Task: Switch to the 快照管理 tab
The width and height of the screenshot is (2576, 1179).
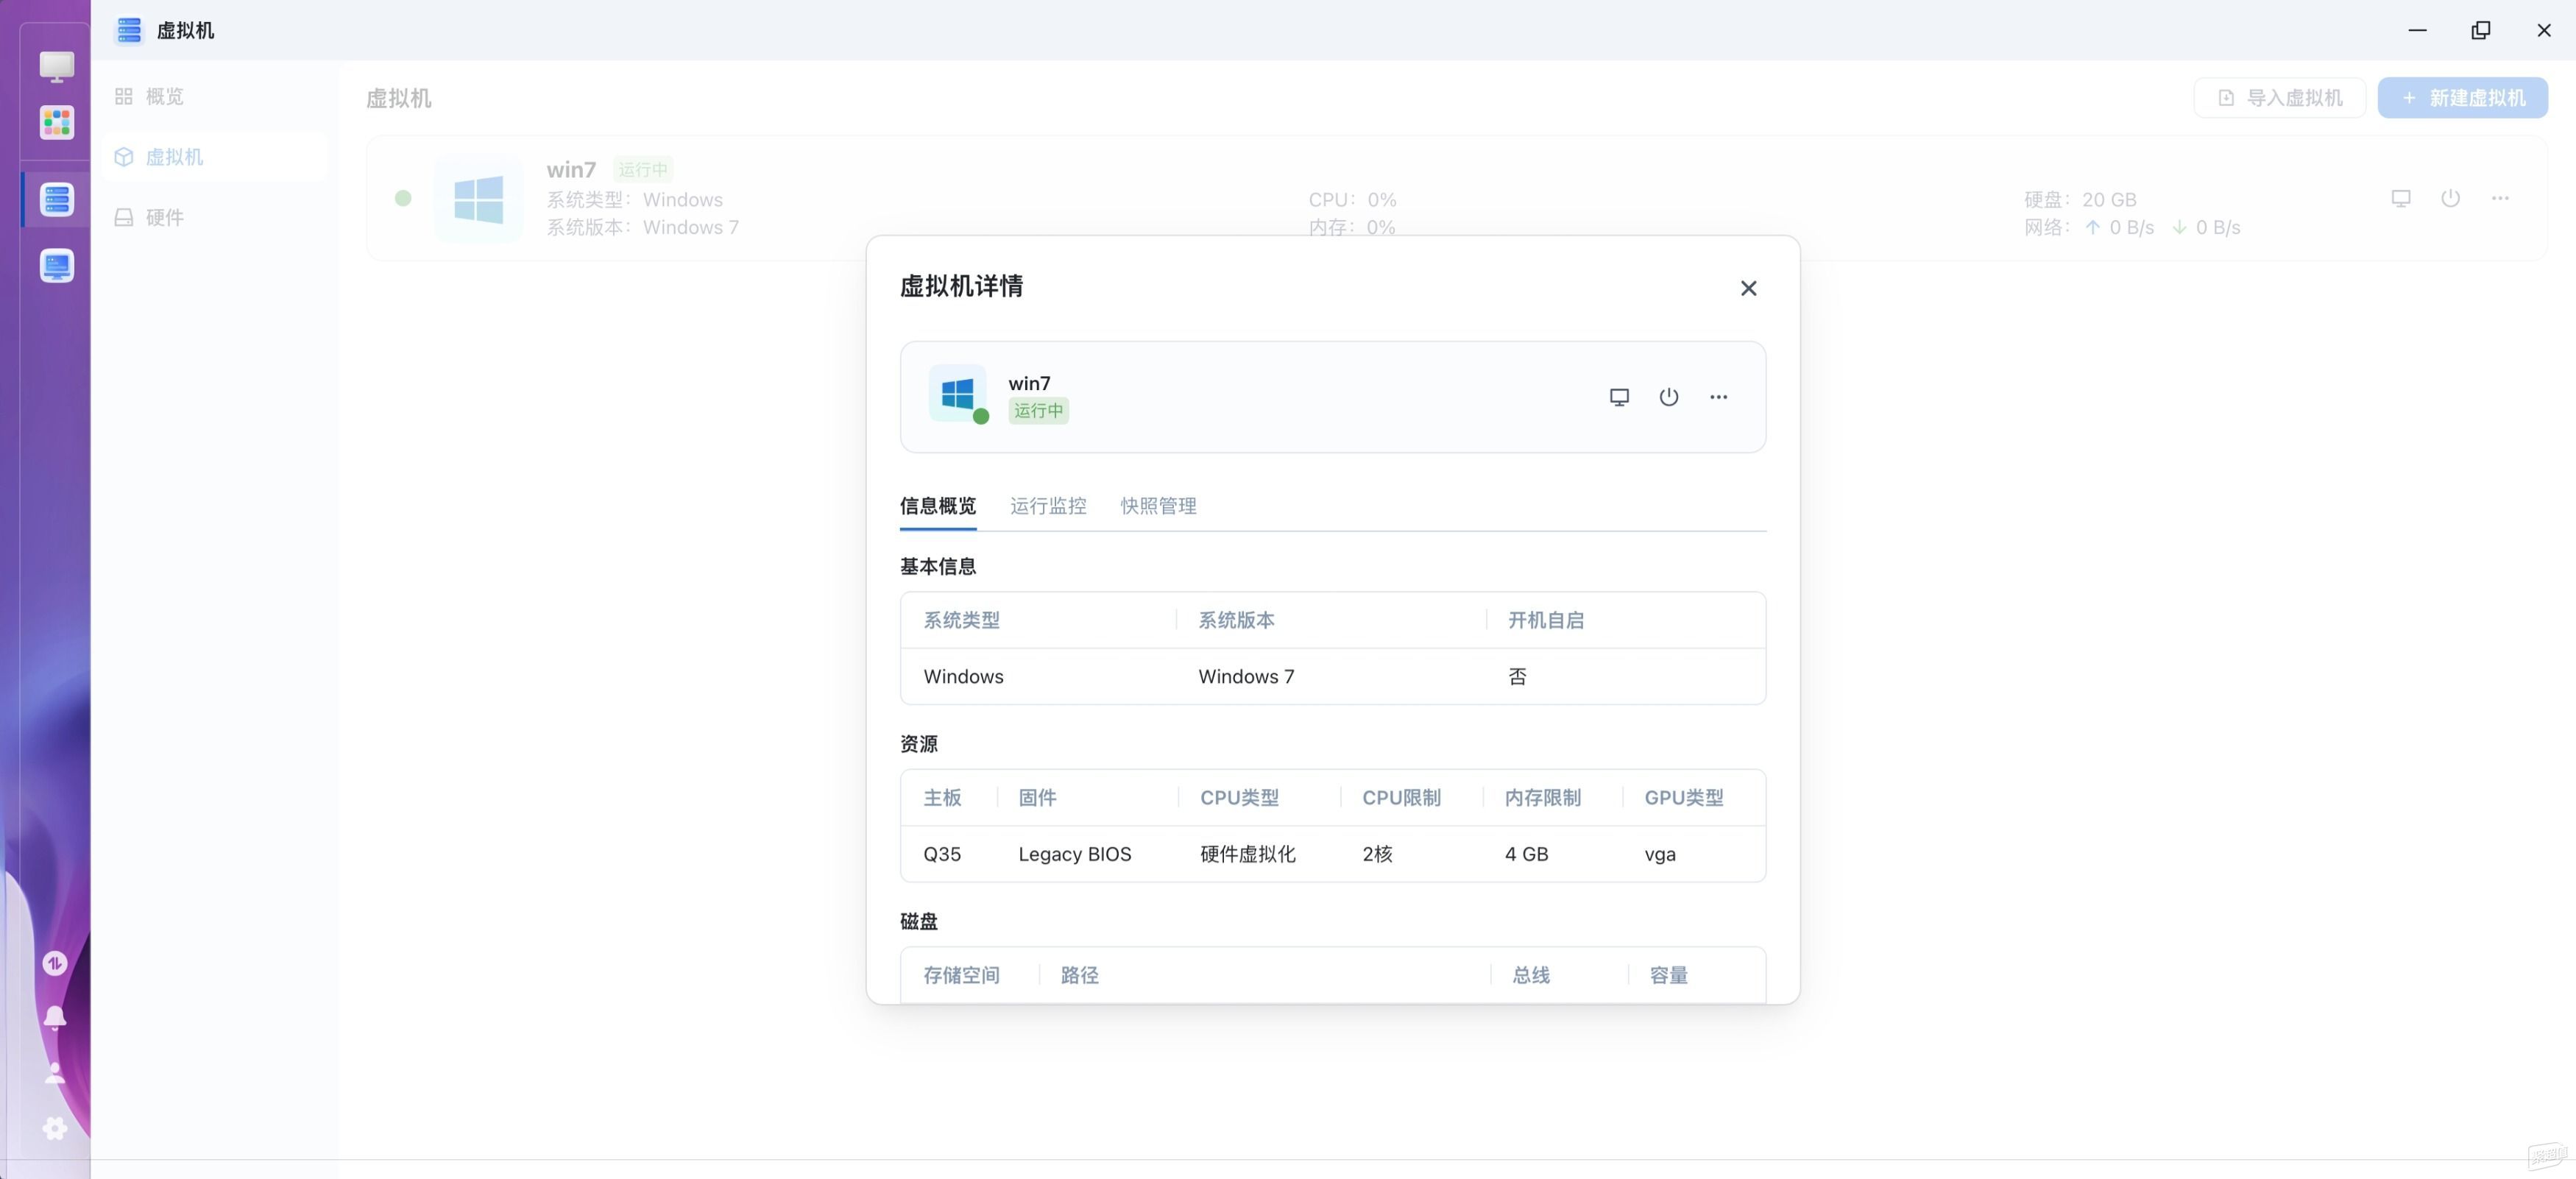Action: coord(1158,506)
